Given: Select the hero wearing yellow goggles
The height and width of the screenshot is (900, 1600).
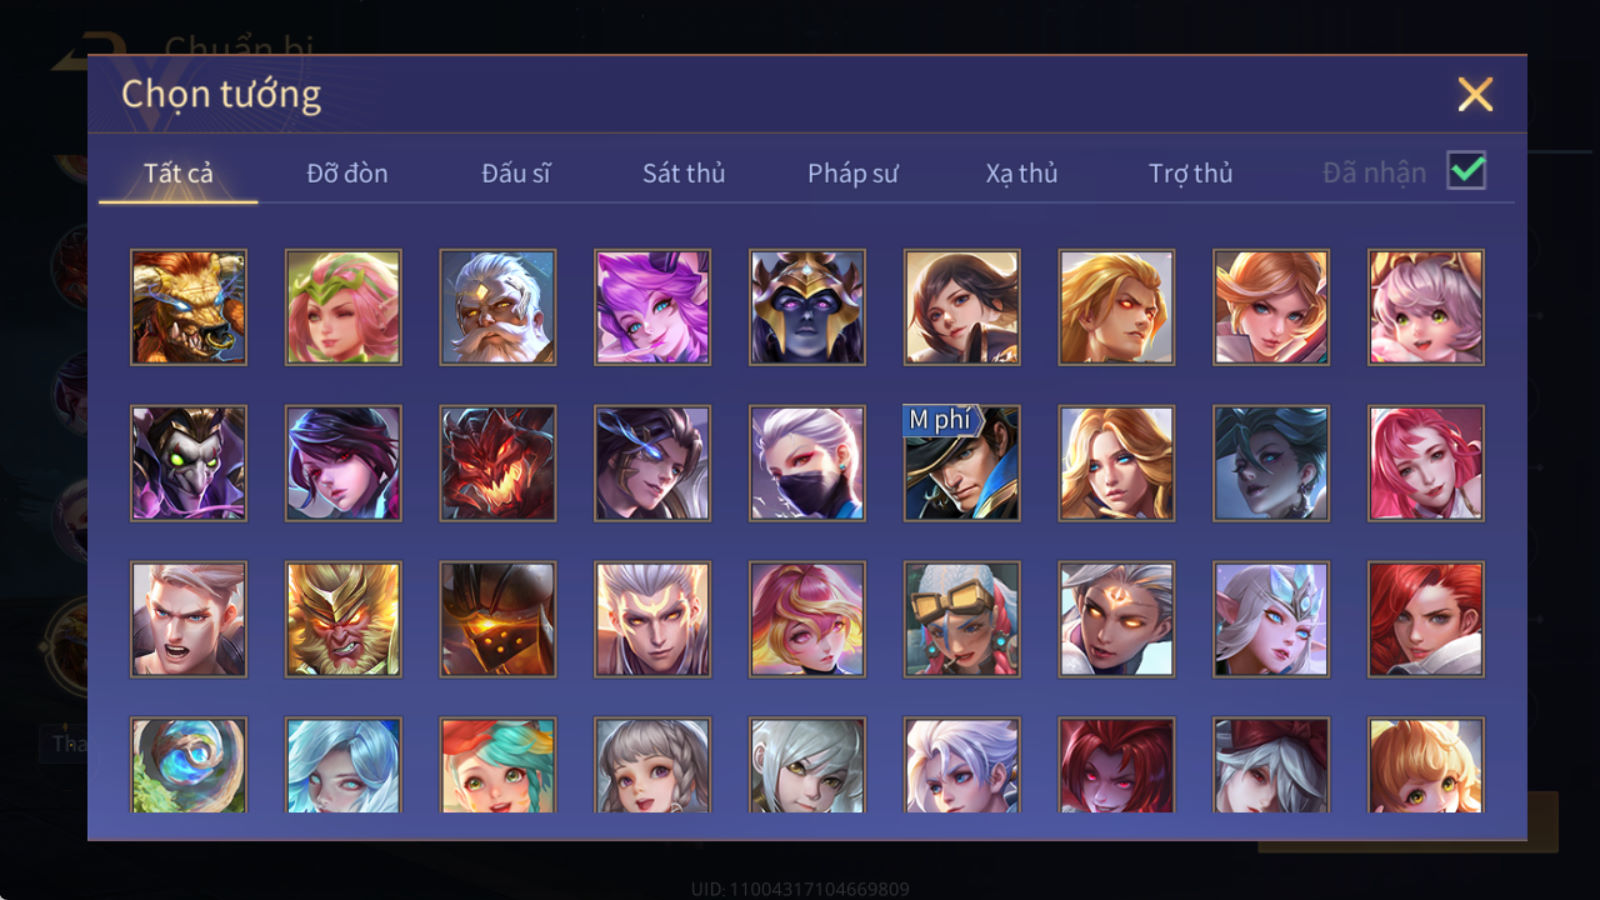Looking at the screenshot, I should coord(962,619).
